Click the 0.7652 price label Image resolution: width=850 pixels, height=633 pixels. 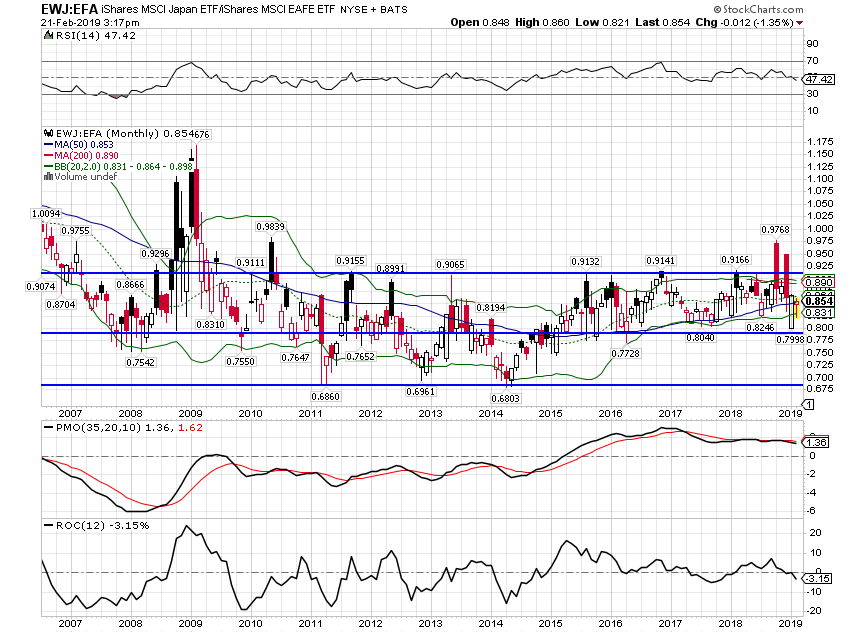pyautogui.click(x=360, y=356)
